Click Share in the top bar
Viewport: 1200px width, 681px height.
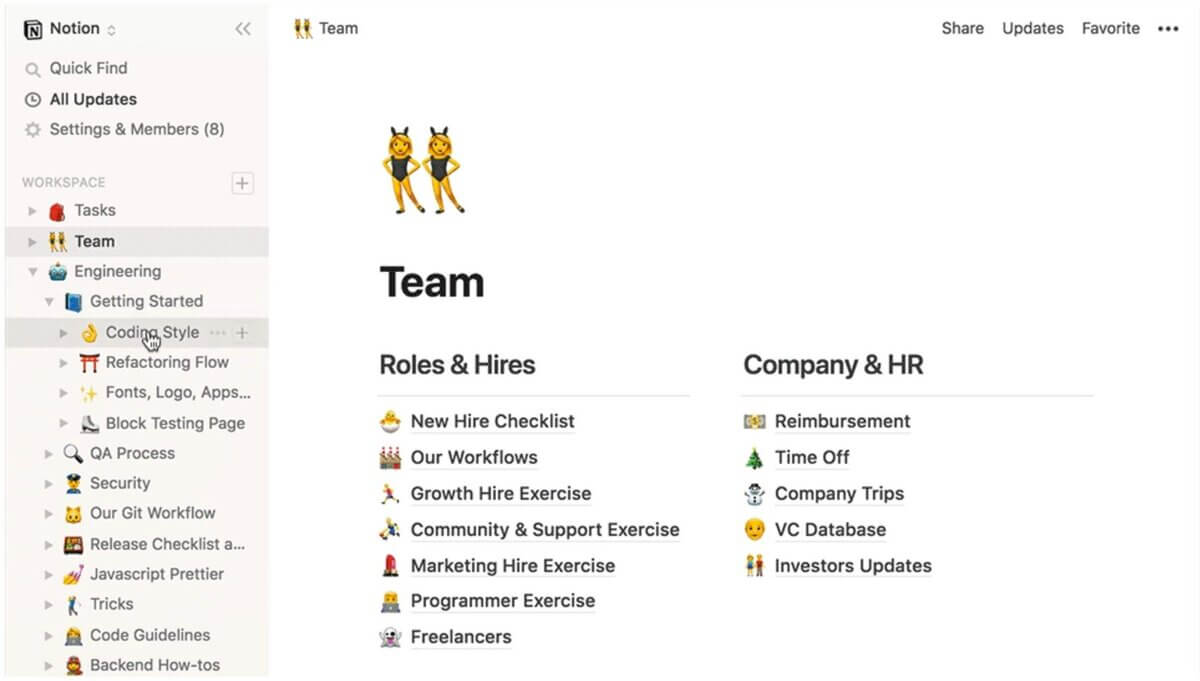pyautogui.click(x=962, y=29)
